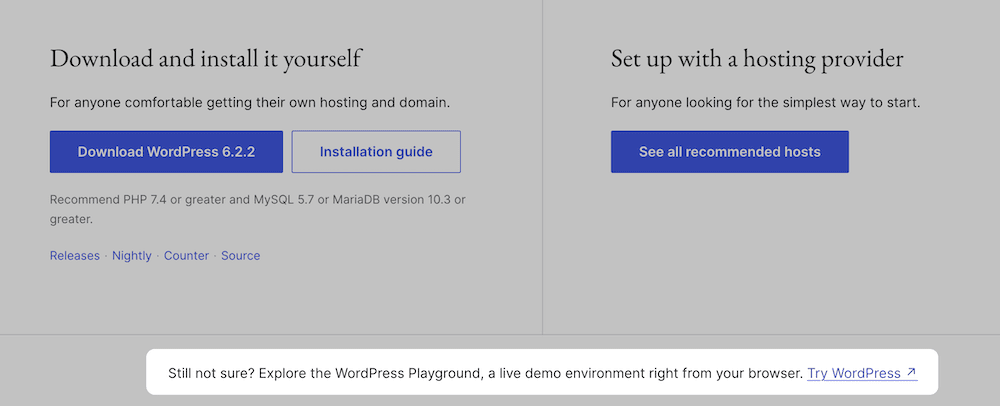Open the Source link
Image resolution: width=1000 pixels, height=406 pixels.
pyautogui.click(x=240, y=256)
